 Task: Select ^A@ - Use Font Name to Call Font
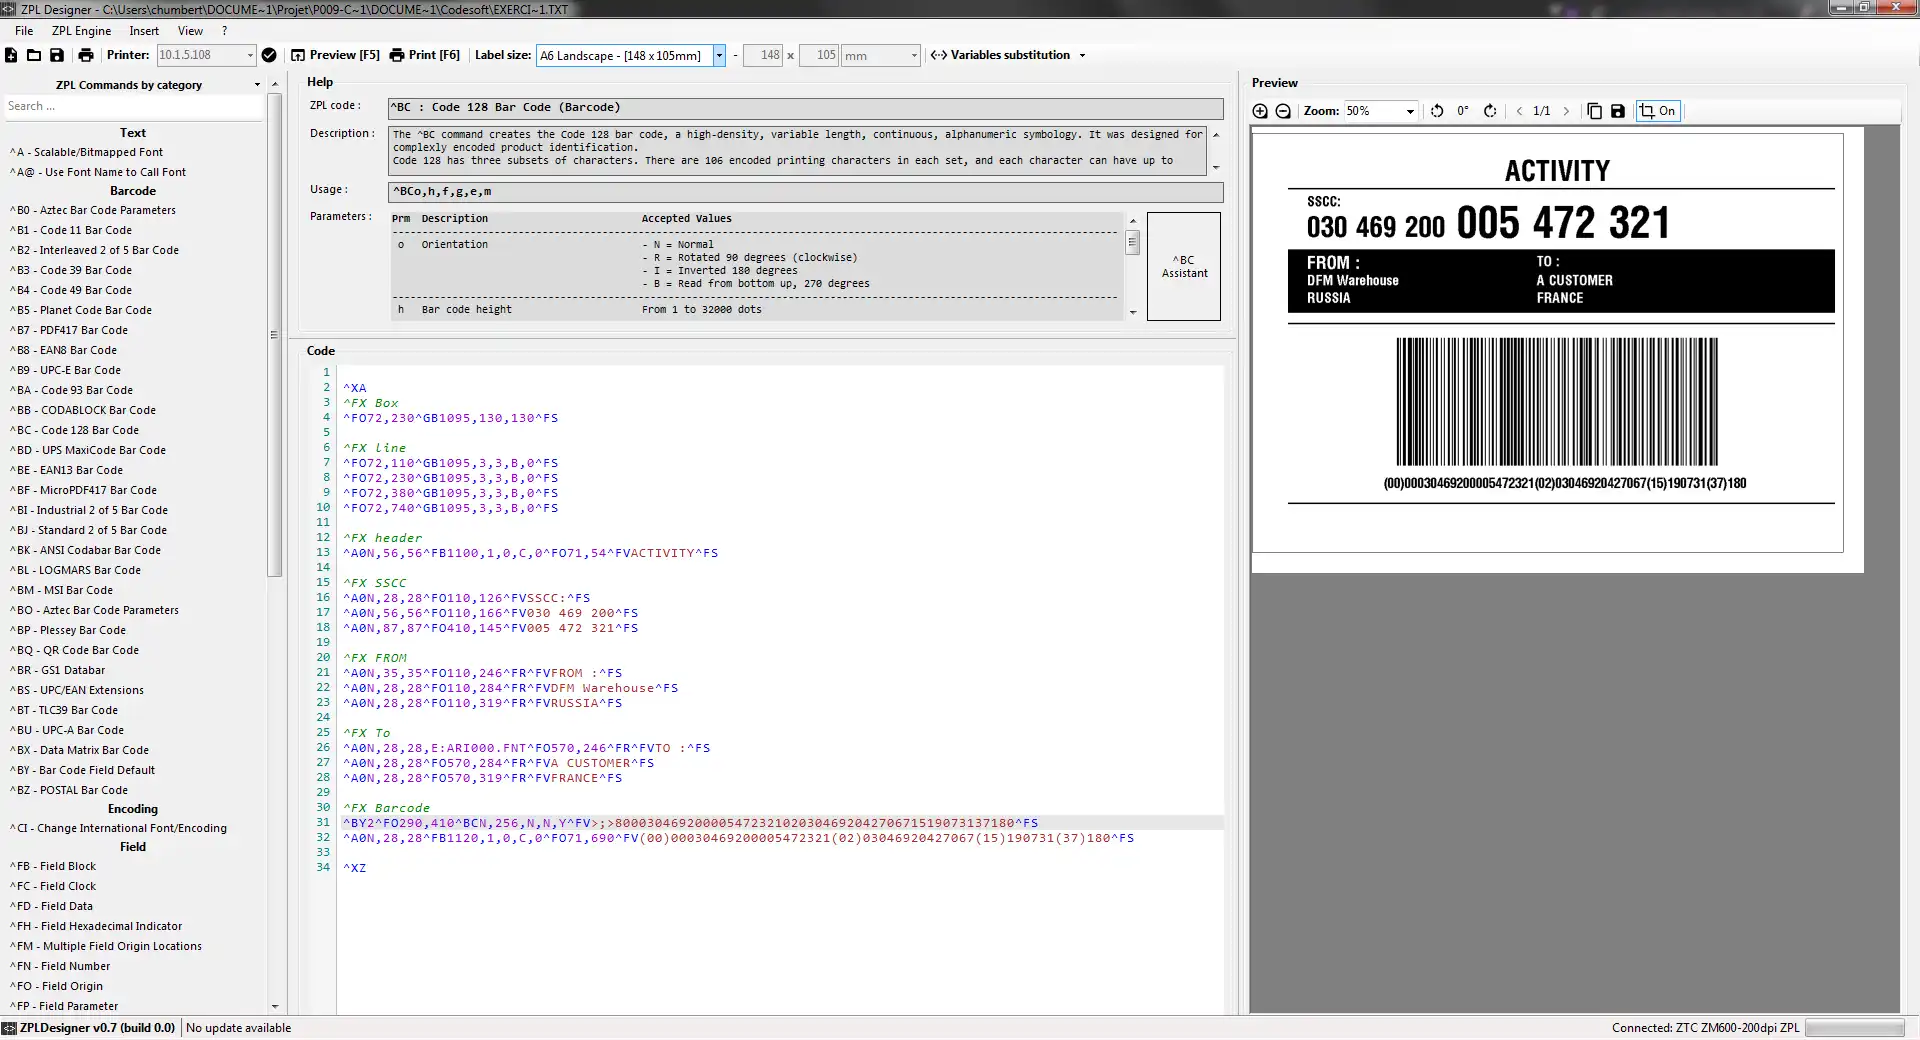98,172
